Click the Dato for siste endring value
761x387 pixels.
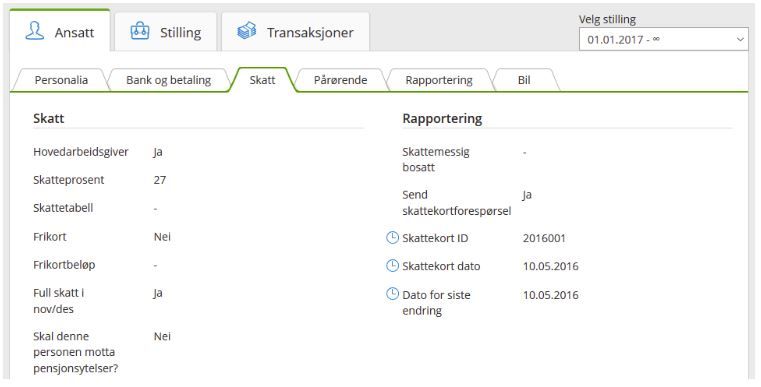551,295
